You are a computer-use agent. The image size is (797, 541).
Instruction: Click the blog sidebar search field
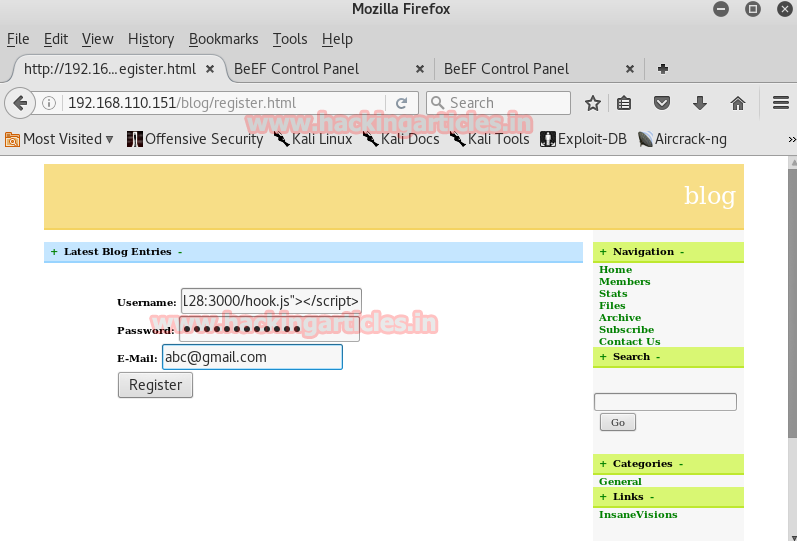[x=665, y=402]
